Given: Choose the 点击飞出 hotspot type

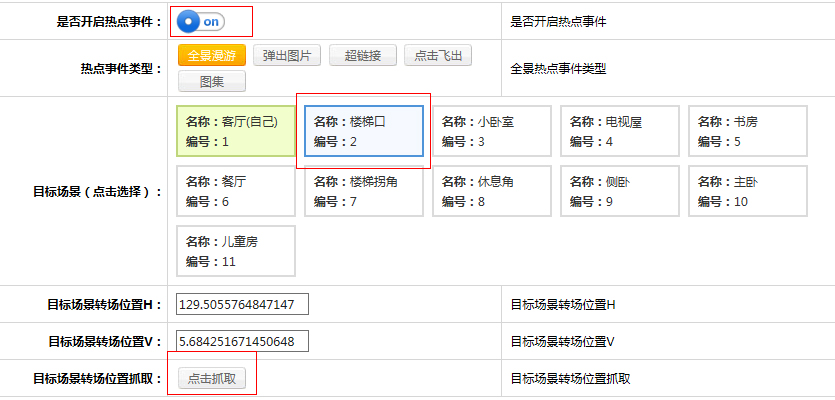Looking at the screenshot, I should point(437,56).
